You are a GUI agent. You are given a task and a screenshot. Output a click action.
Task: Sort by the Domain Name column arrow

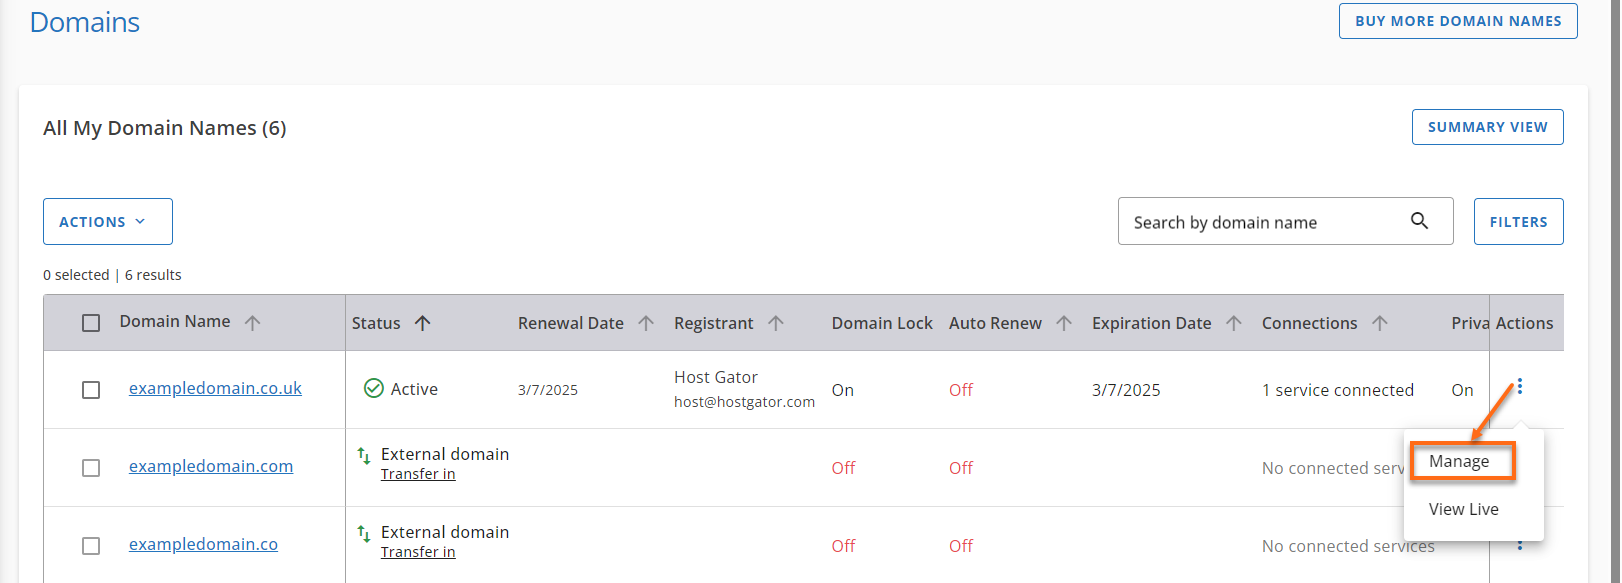(253, 322)
